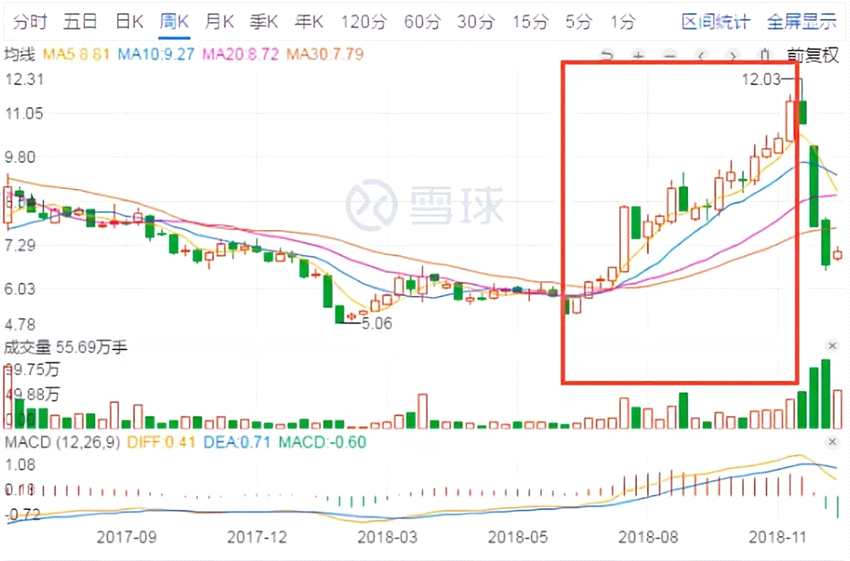Select the 月K timeframe tab
Viewport: 850px width, 561px height.
pyautogui.click(x=219, y=22)
